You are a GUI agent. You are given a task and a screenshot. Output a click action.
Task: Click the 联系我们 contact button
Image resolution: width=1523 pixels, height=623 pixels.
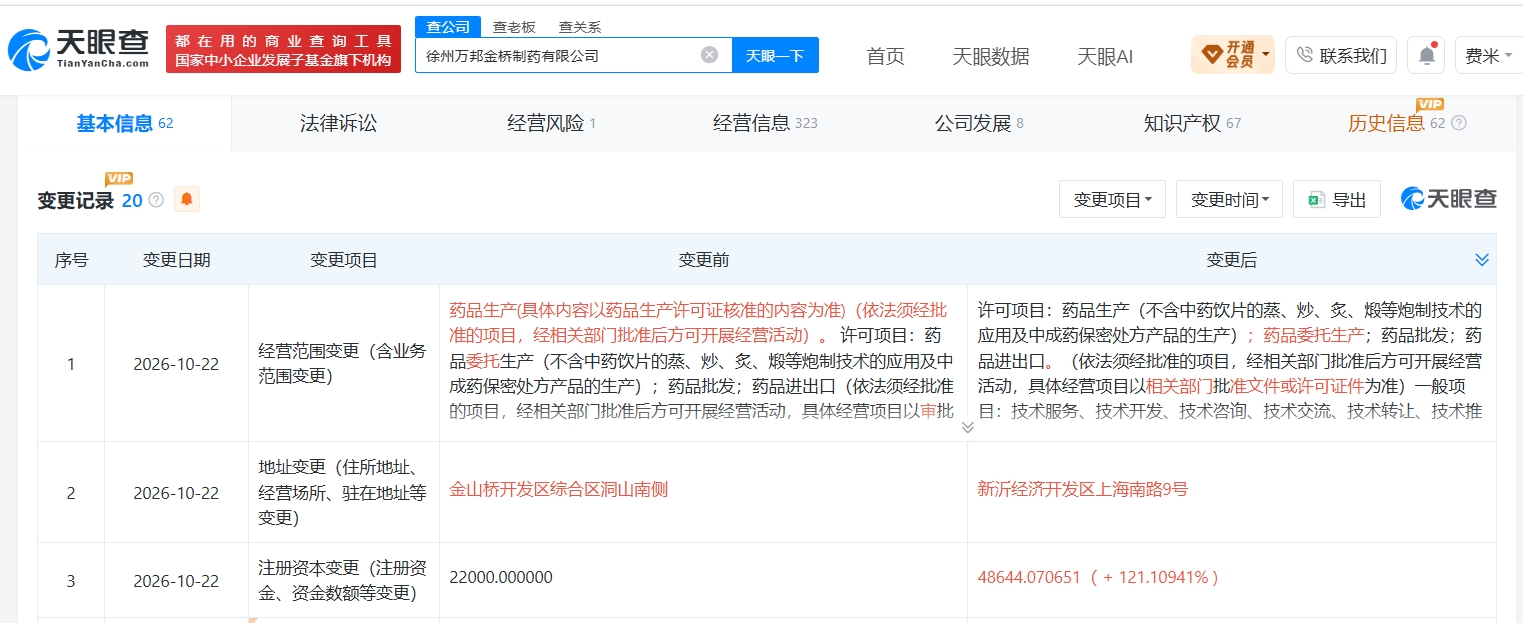click(x=1341, y=55)
